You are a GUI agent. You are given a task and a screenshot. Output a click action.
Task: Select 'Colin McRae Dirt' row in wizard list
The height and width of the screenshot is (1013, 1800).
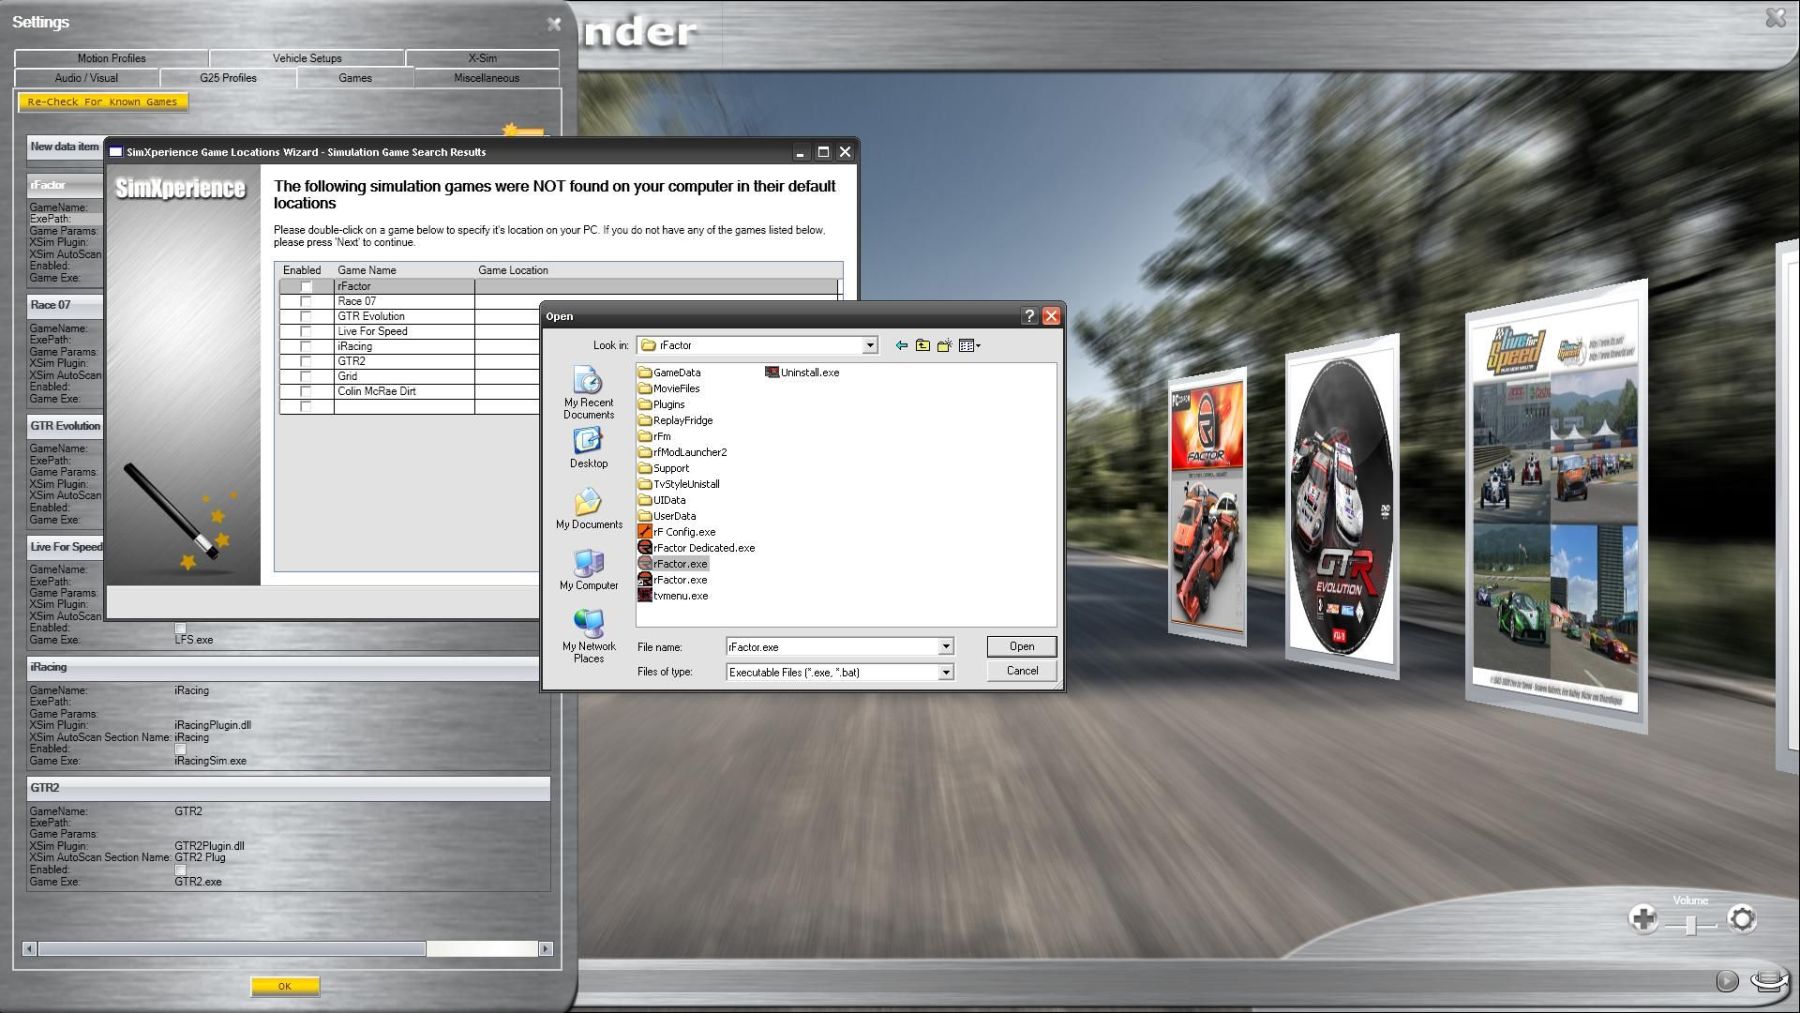560,391
